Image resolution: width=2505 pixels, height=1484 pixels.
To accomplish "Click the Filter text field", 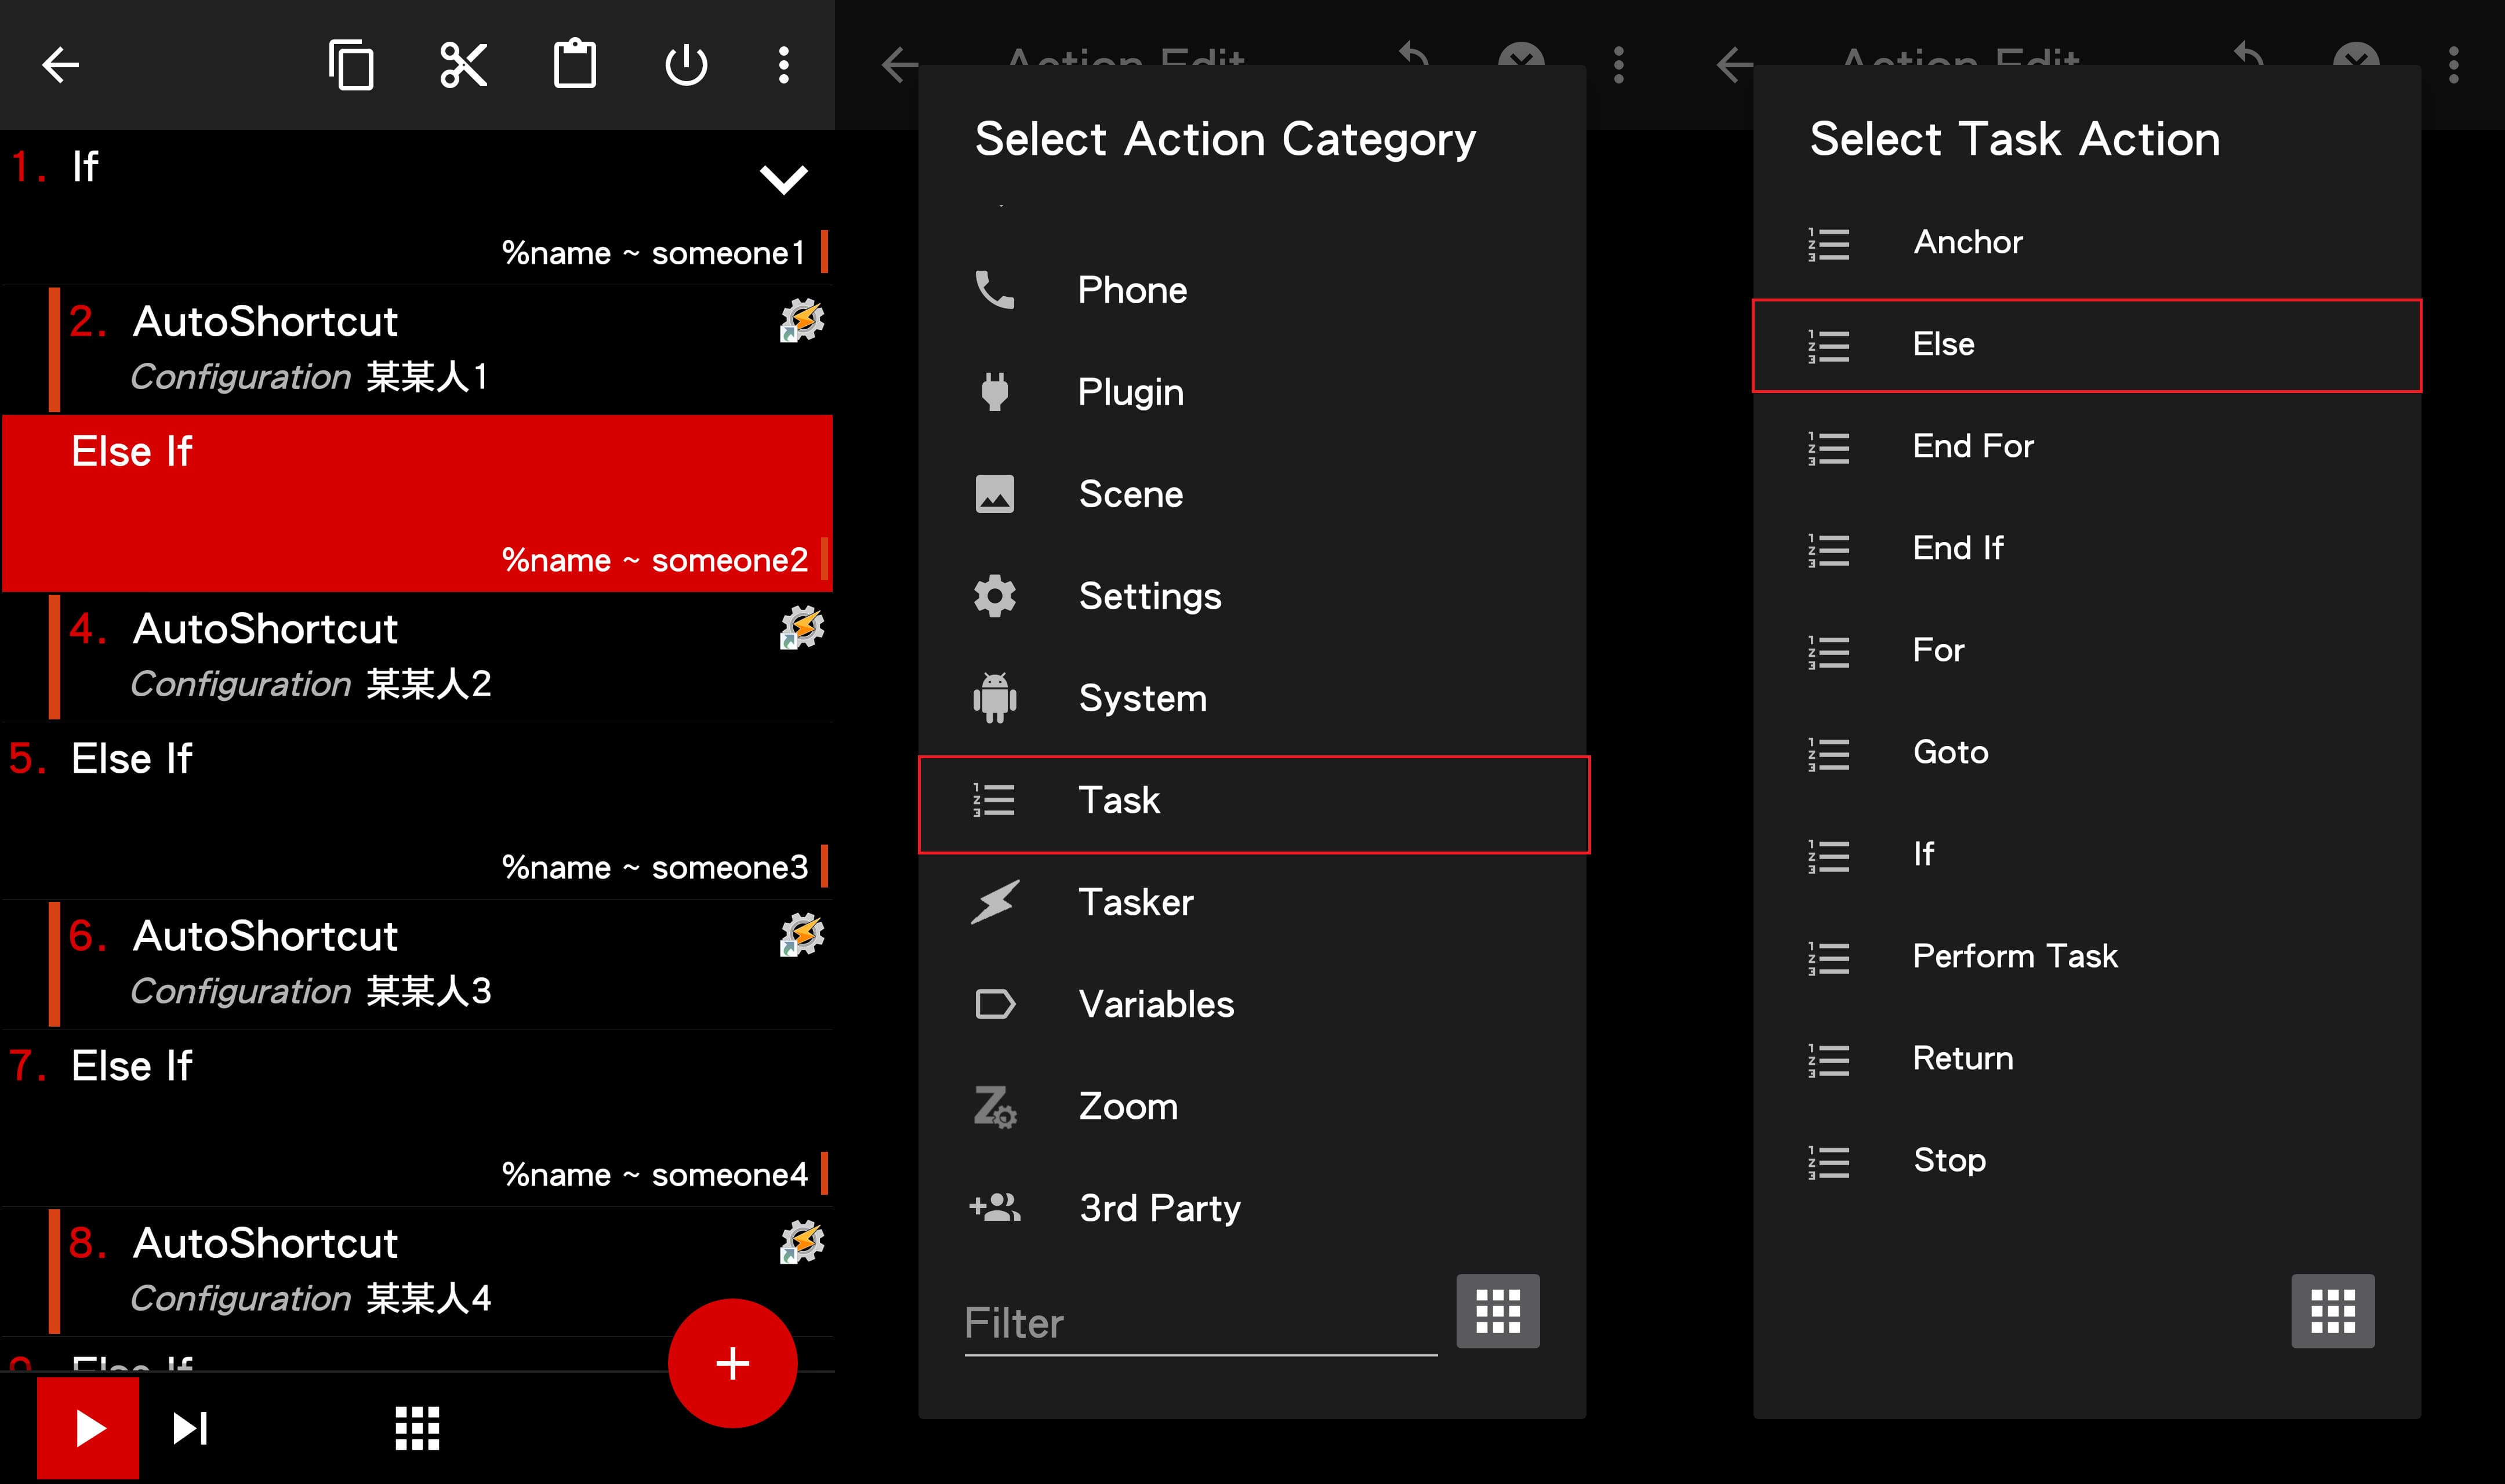I will pyautogui.click(x=1200, y=1324).
